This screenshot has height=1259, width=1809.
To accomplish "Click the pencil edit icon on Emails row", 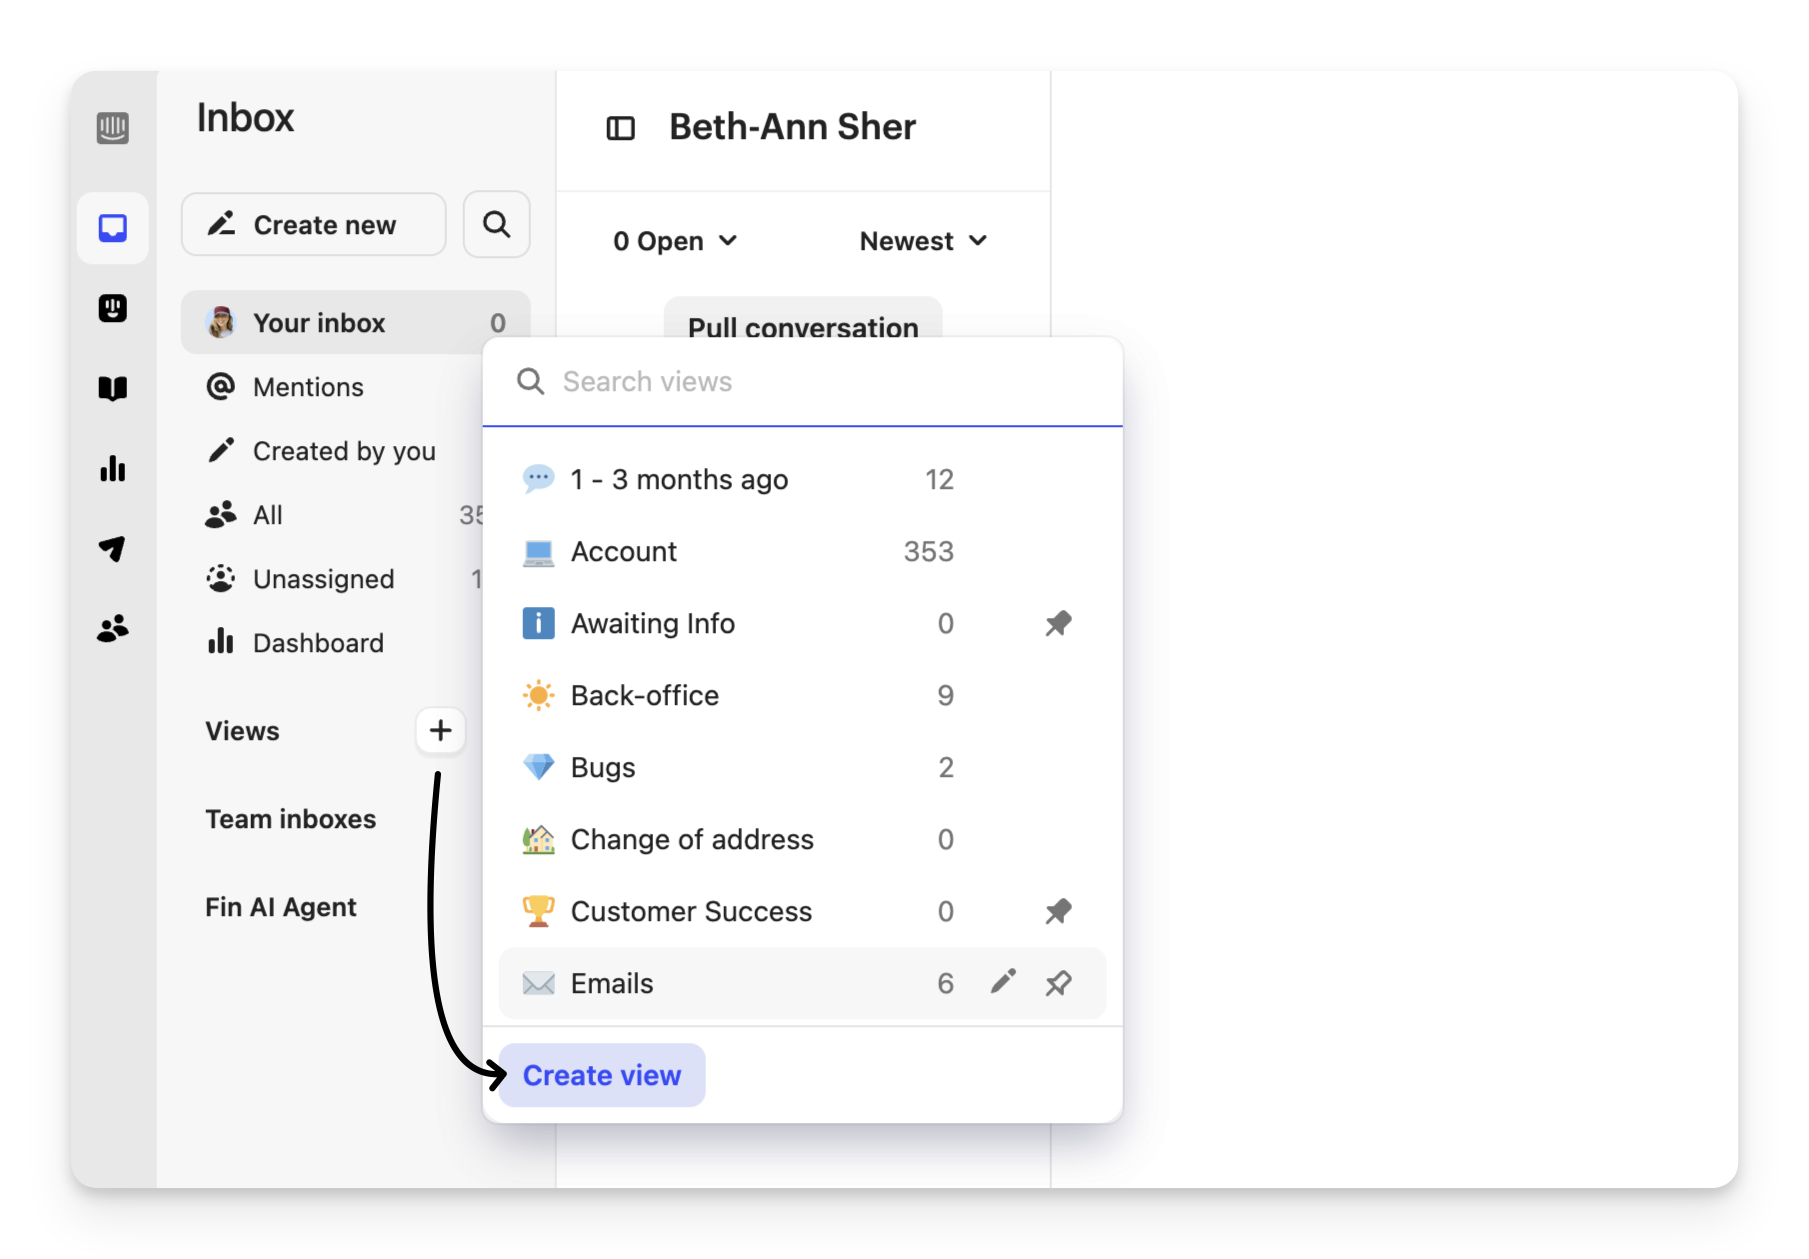I will click(1003, 982).
